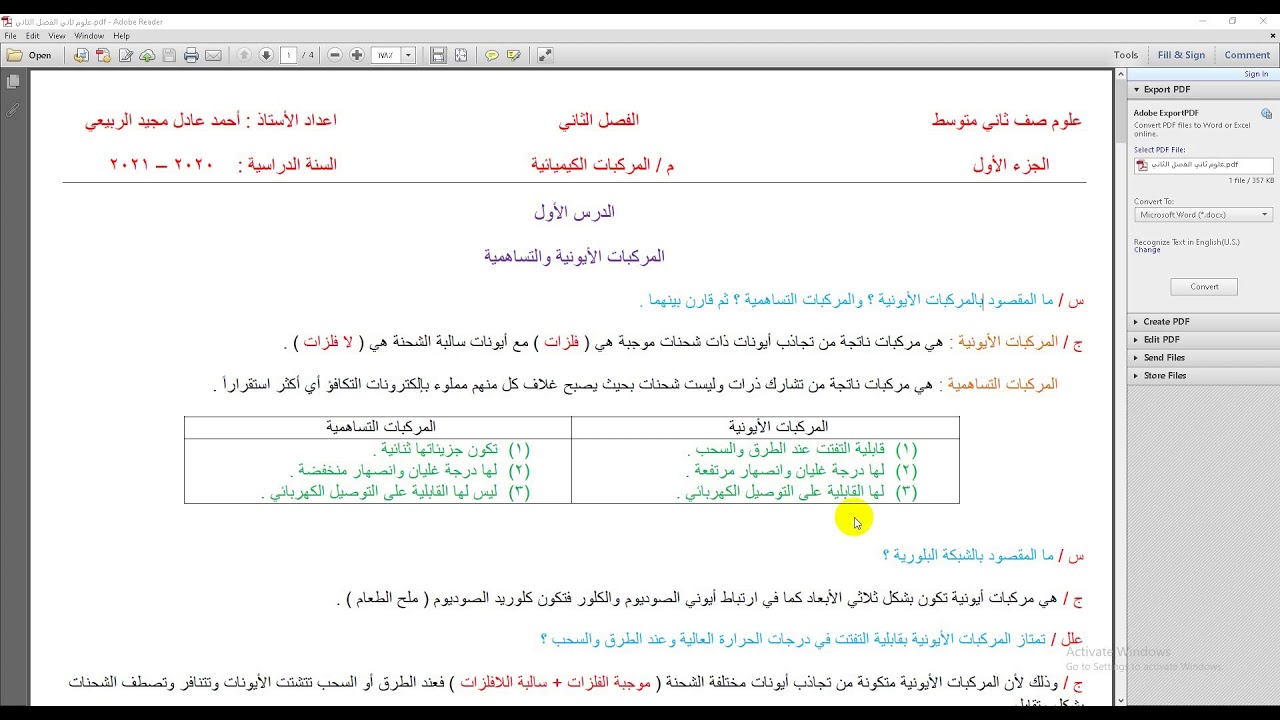
Task: Click the Sign document pencil icon
Action: [125, 55]
